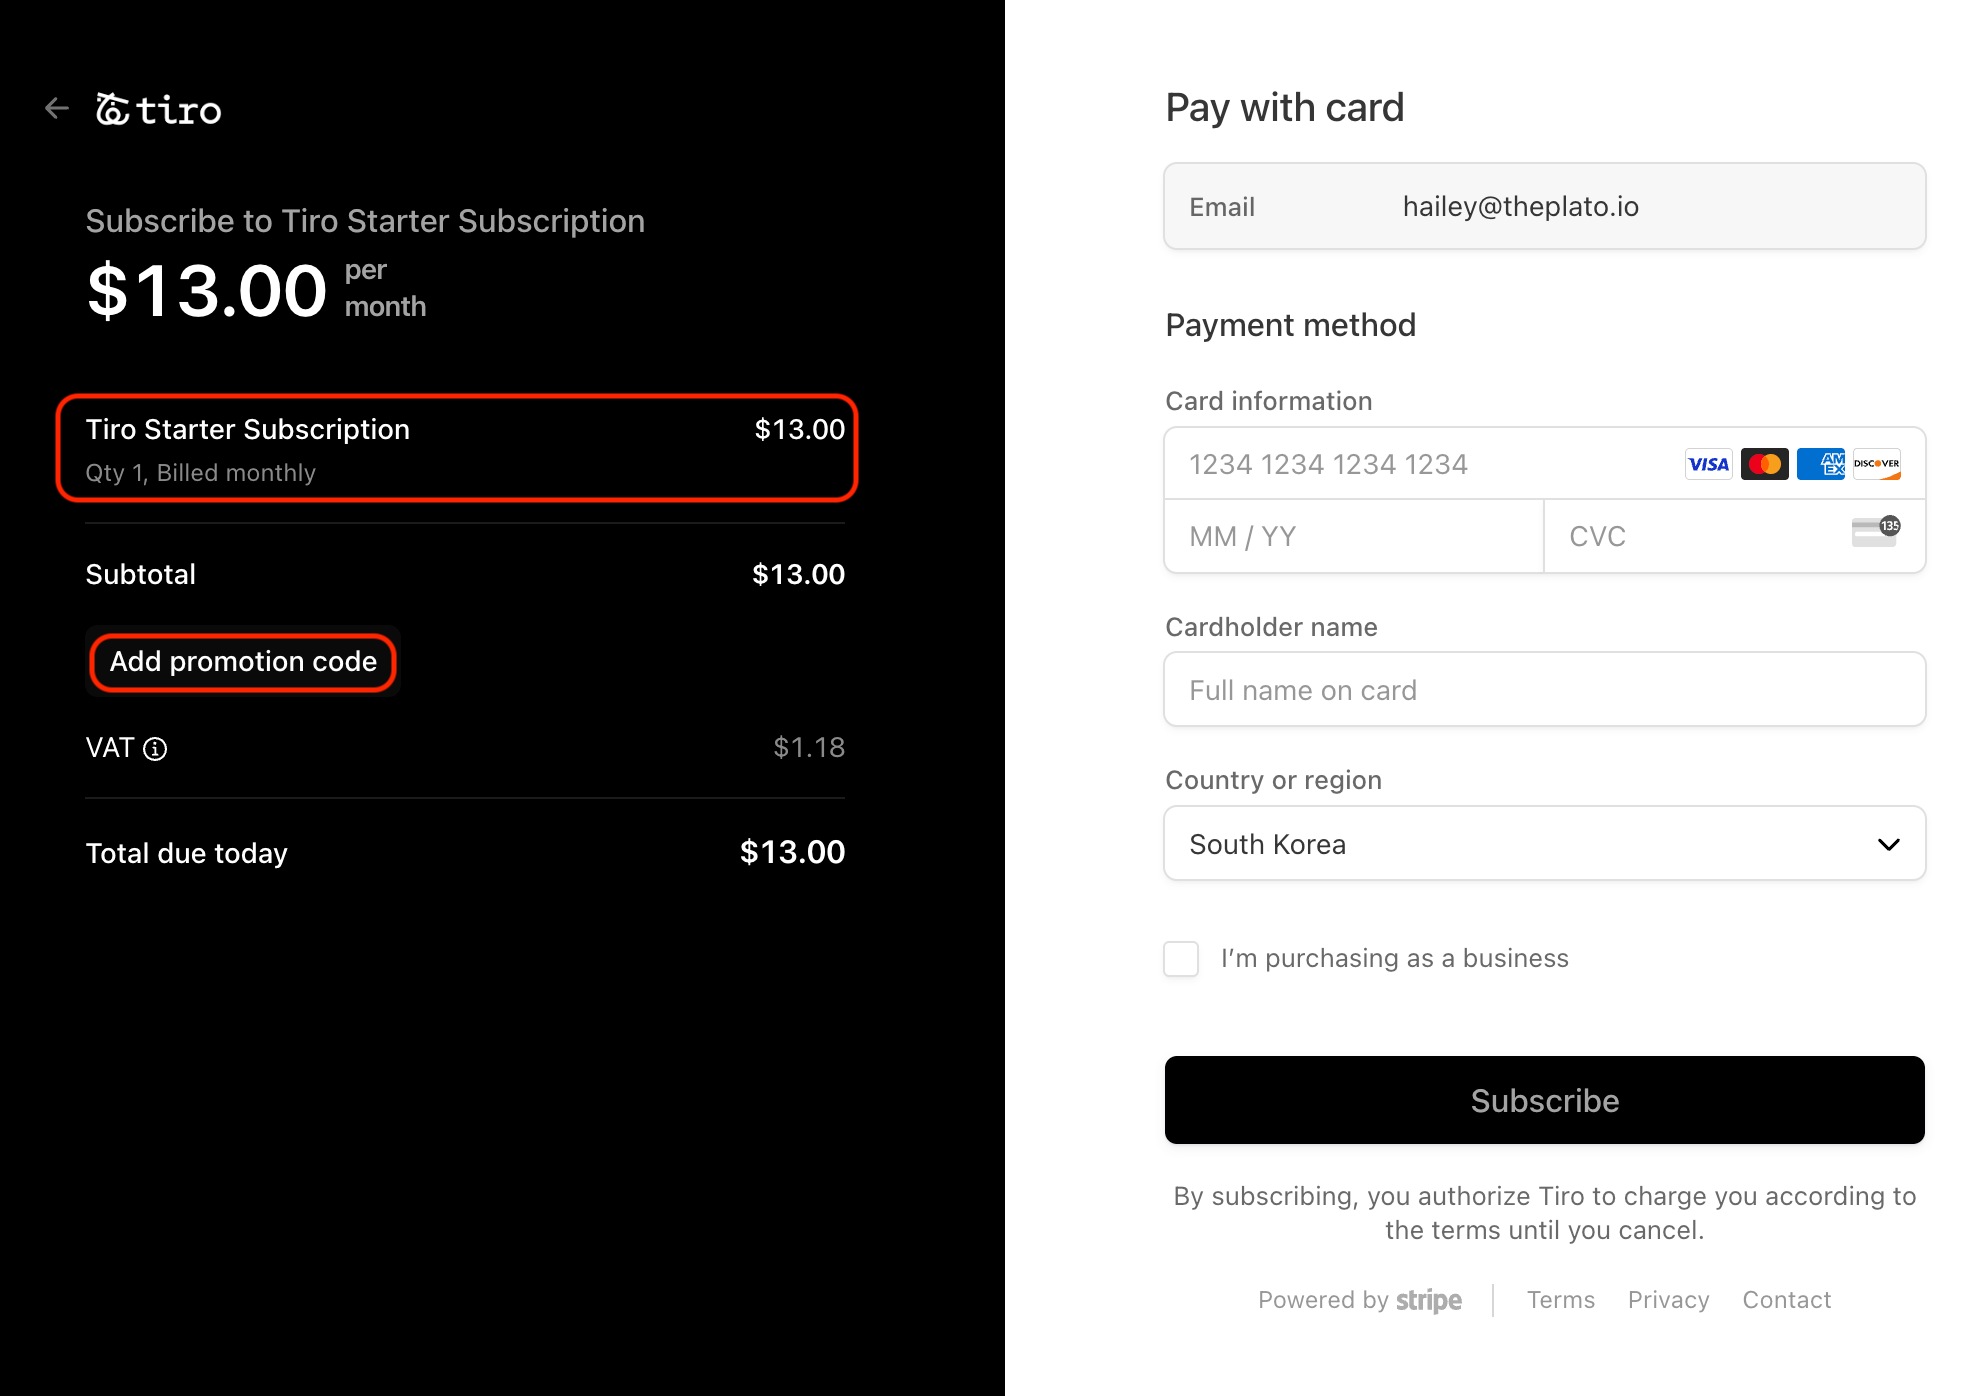Click Add promotion code button

tap(243, 662)
